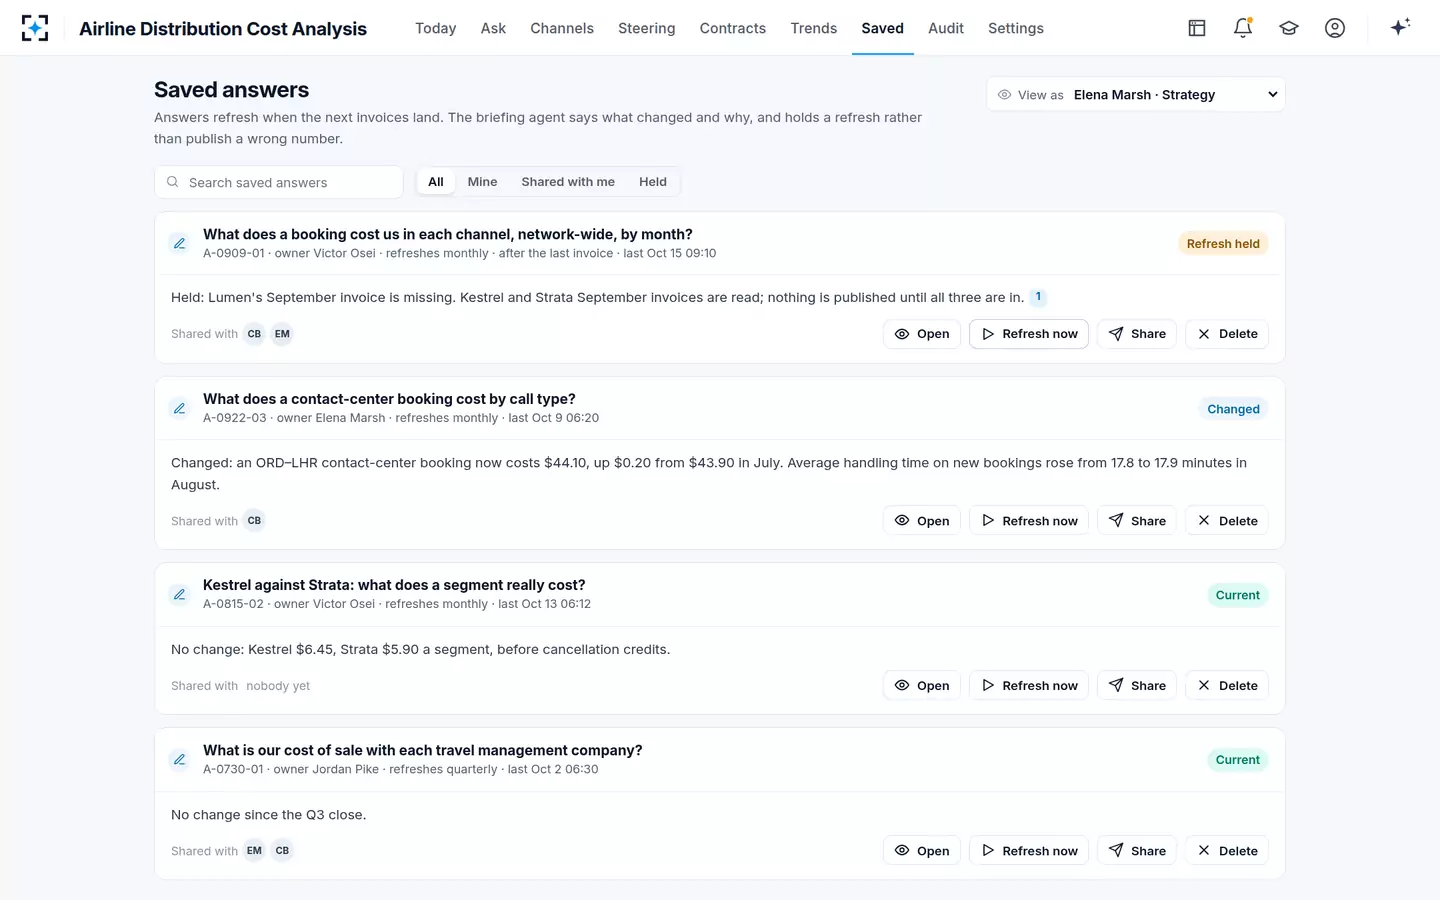Click CB avatar on A-0909-01 card

254,334
